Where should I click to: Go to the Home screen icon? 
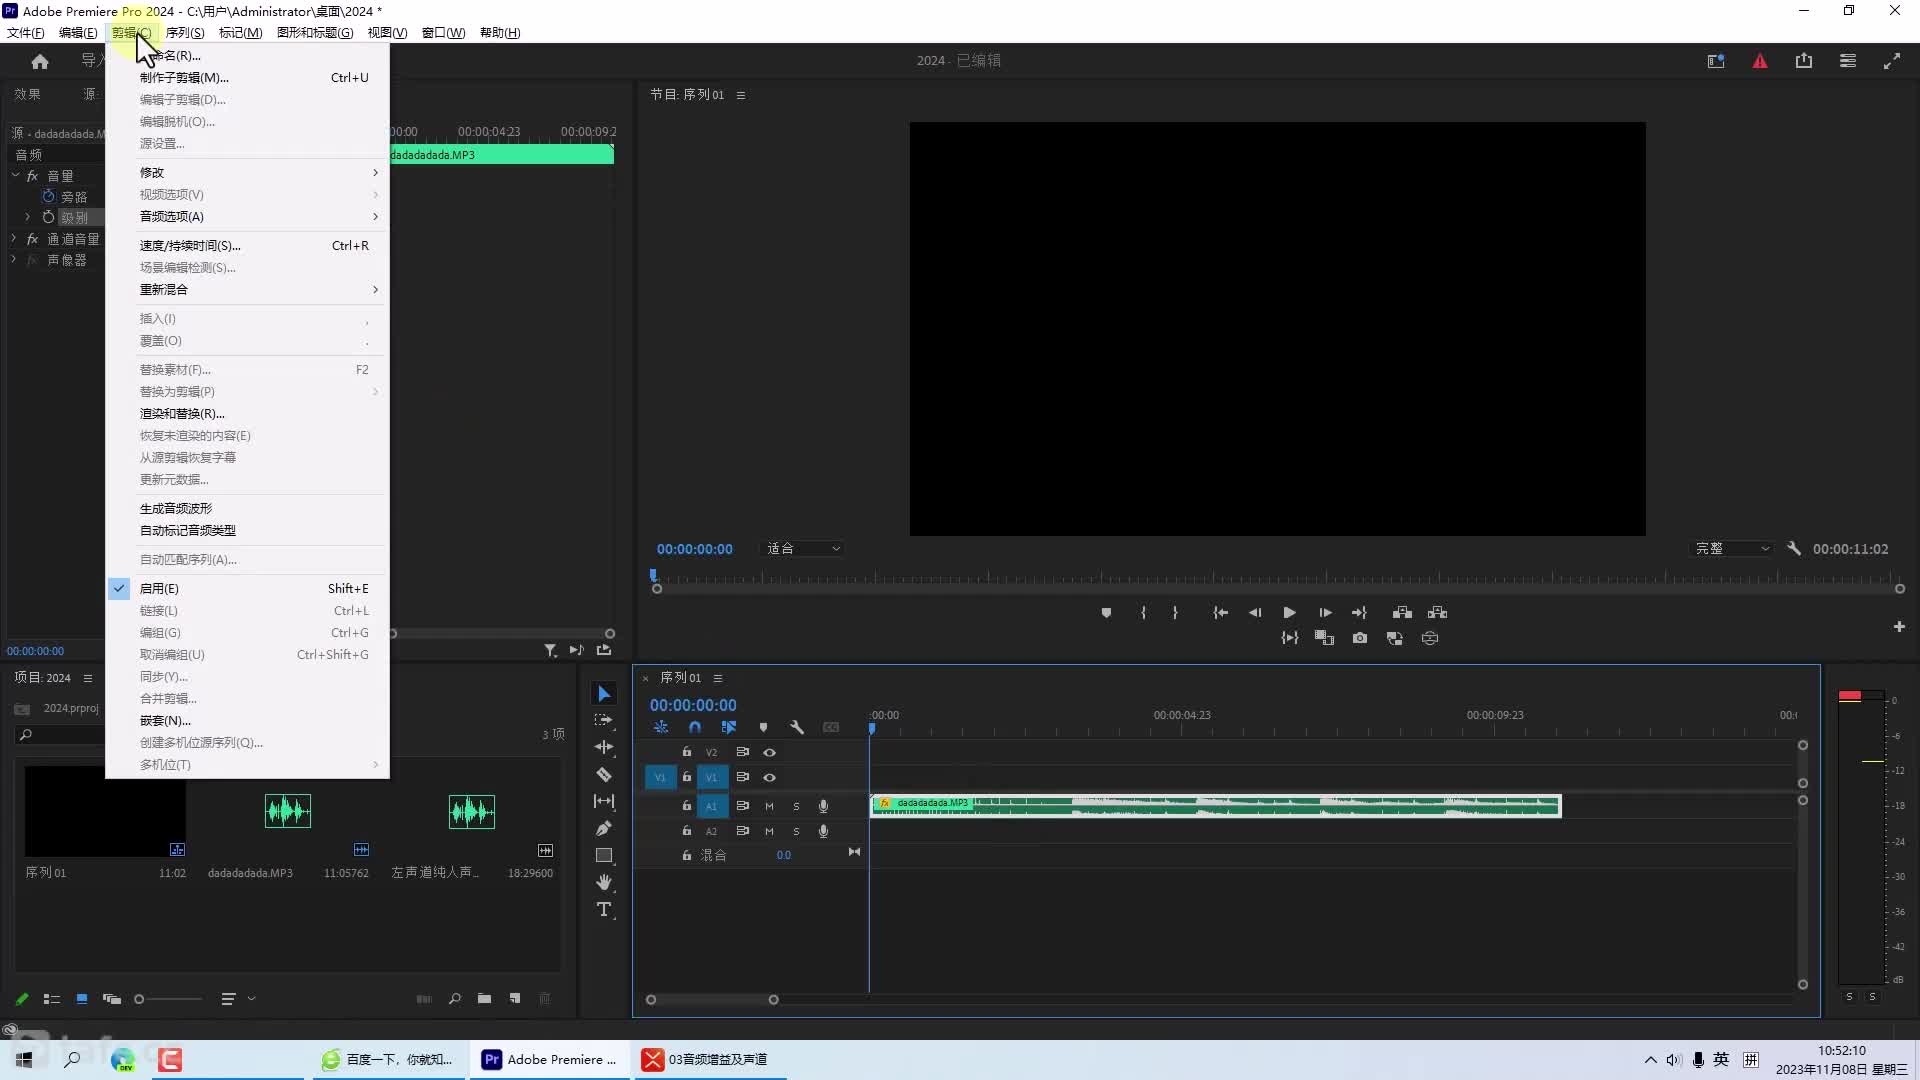(40, 61)
